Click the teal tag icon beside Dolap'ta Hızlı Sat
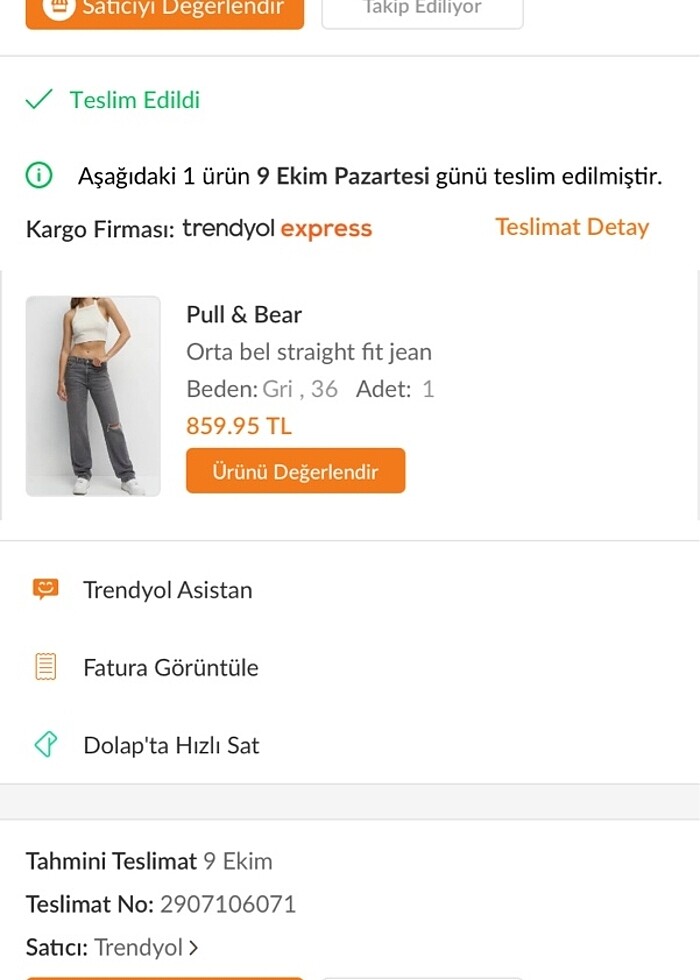Viewport: 700px width, 980px height. (x=45, y=745)
